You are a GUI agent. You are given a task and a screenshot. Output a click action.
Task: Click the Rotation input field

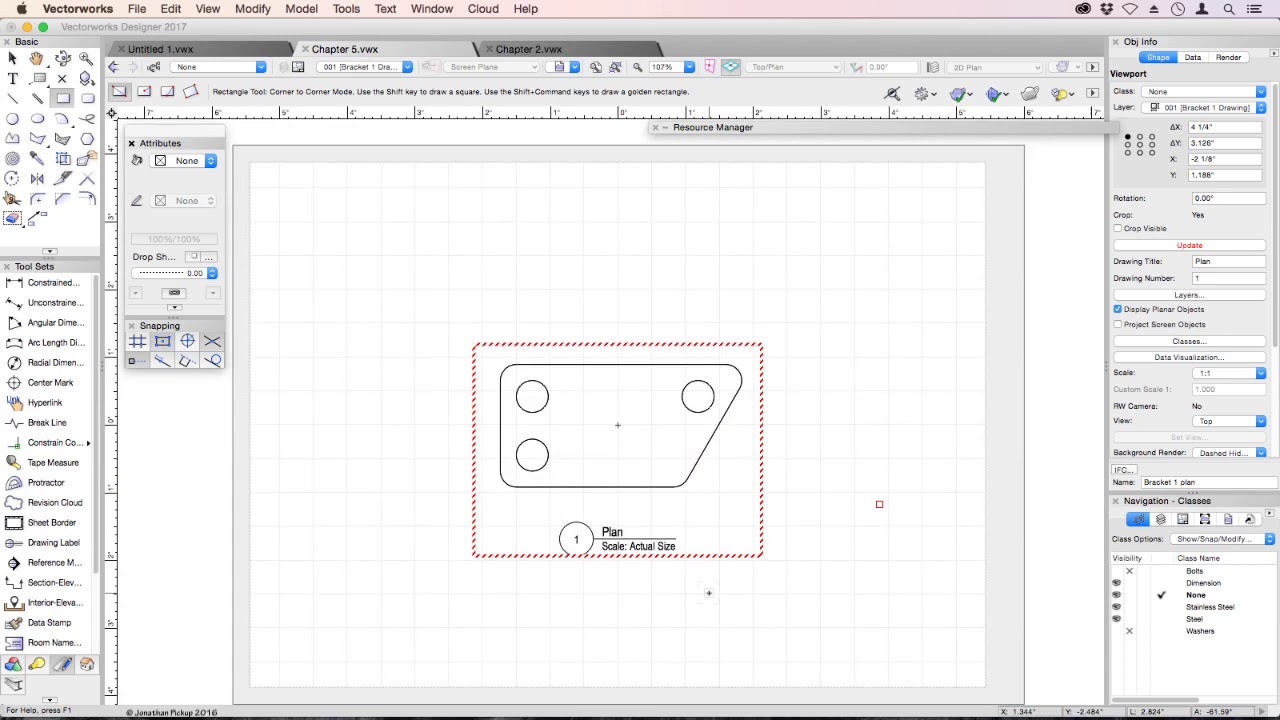click(1228, 199)
